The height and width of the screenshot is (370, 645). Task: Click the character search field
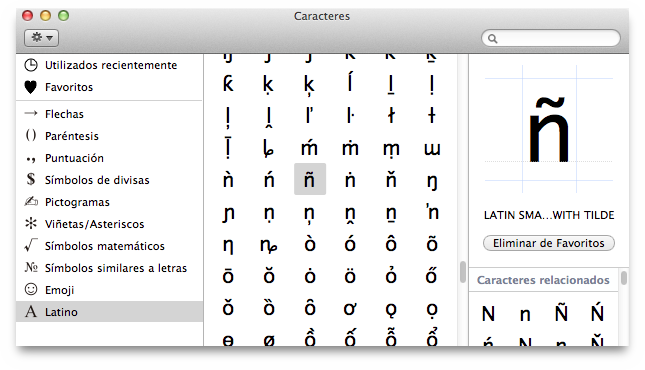pos(551,38)
